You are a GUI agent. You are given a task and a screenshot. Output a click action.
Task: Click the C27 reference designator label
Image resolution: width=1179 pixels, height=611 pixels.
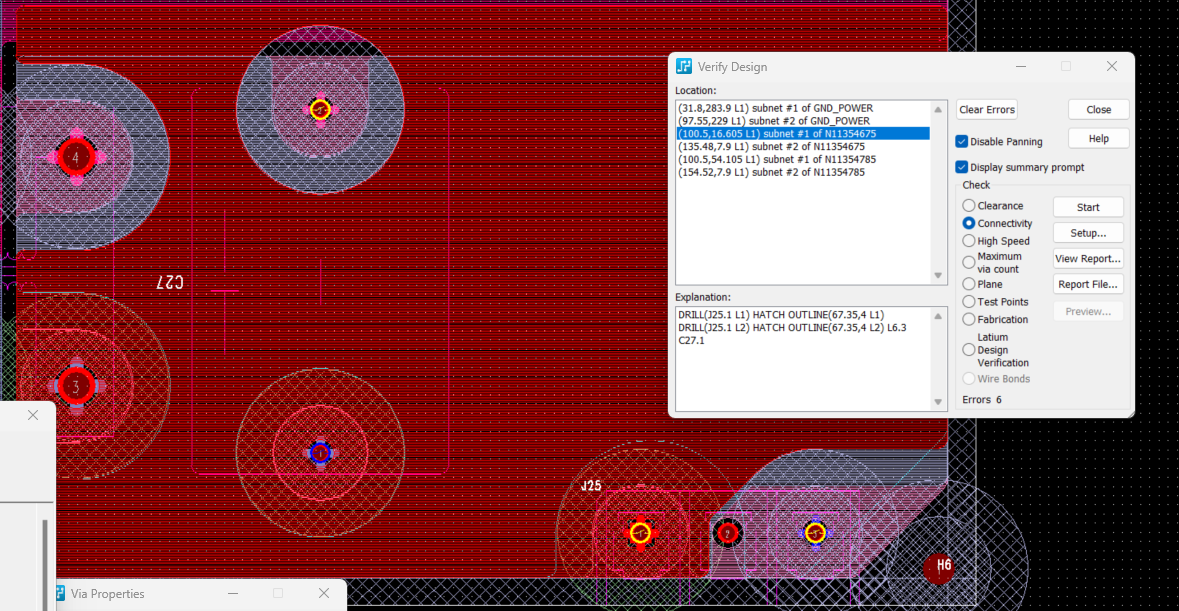click(170, 283)
